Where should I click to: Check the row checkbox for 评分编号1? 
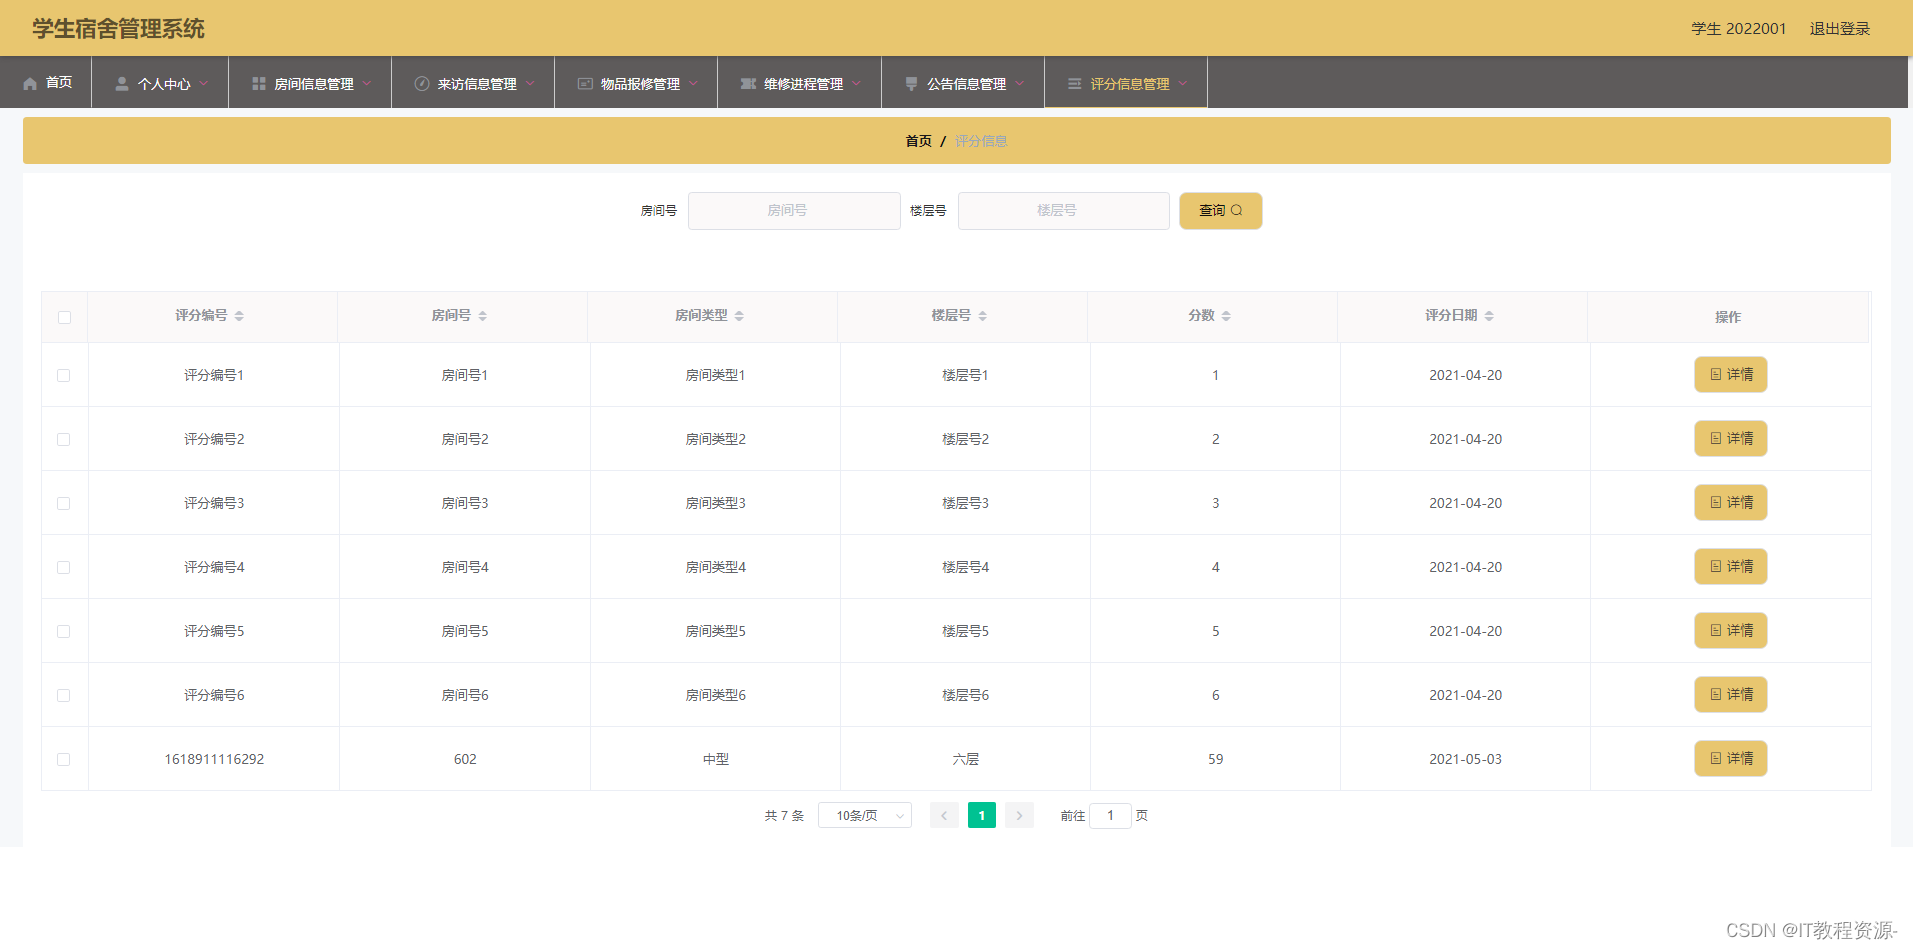click(x=64, y=375)
